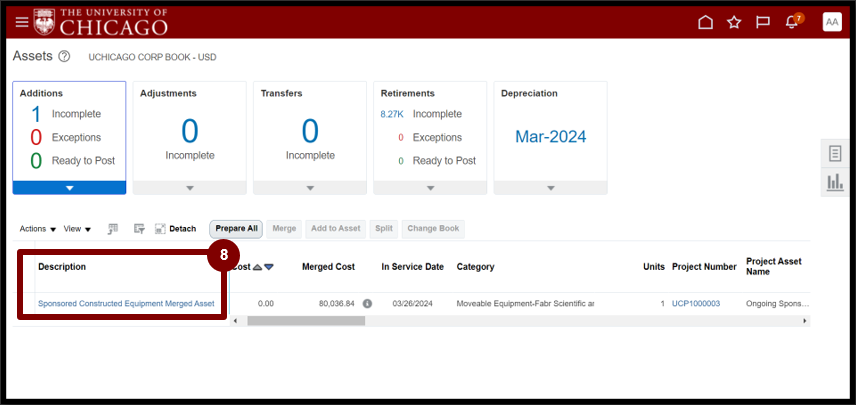Expand the Depreciation infotile arrow
The width and height of the screenshot is (856, 405).
(x=550, y=188)
